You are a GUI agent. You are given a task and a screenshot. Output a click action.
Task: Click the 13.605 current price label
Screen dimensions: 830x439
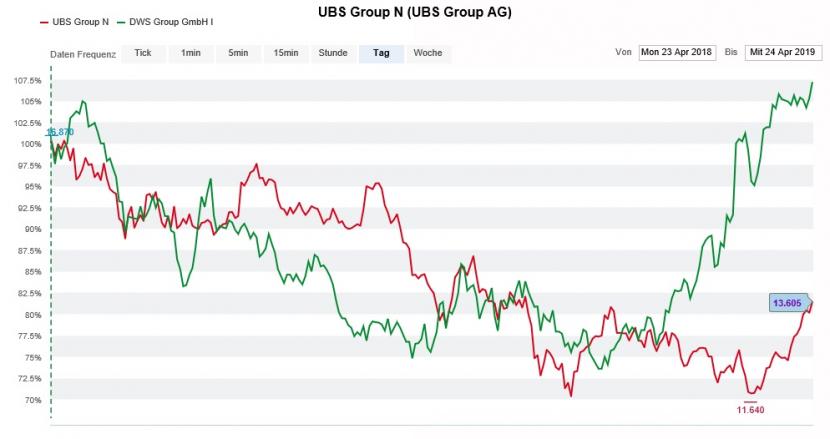[x=788, y=303]
